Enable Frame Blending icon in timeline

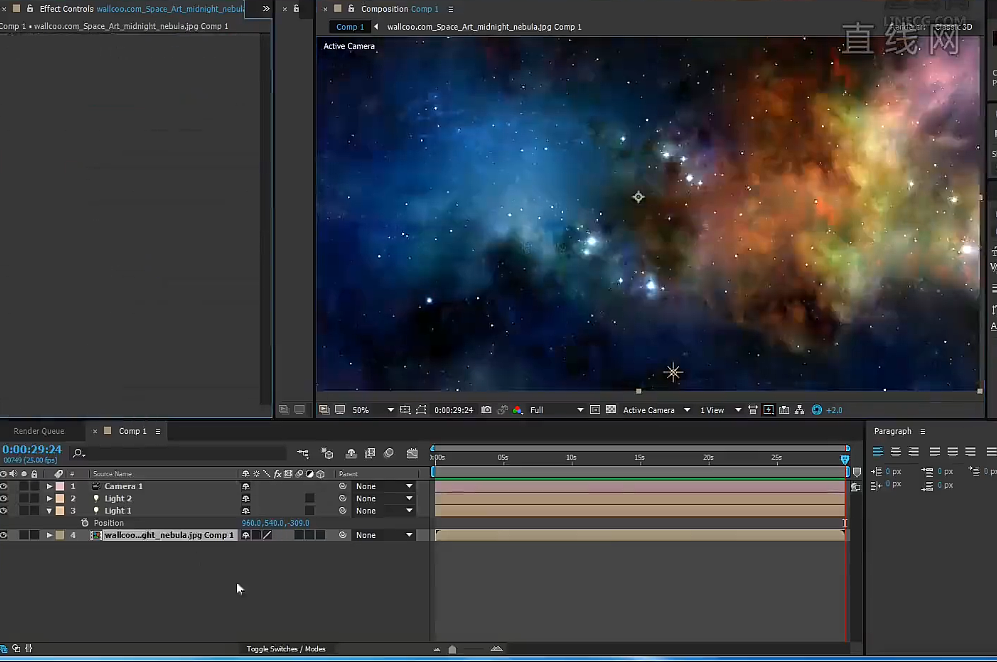370,453
